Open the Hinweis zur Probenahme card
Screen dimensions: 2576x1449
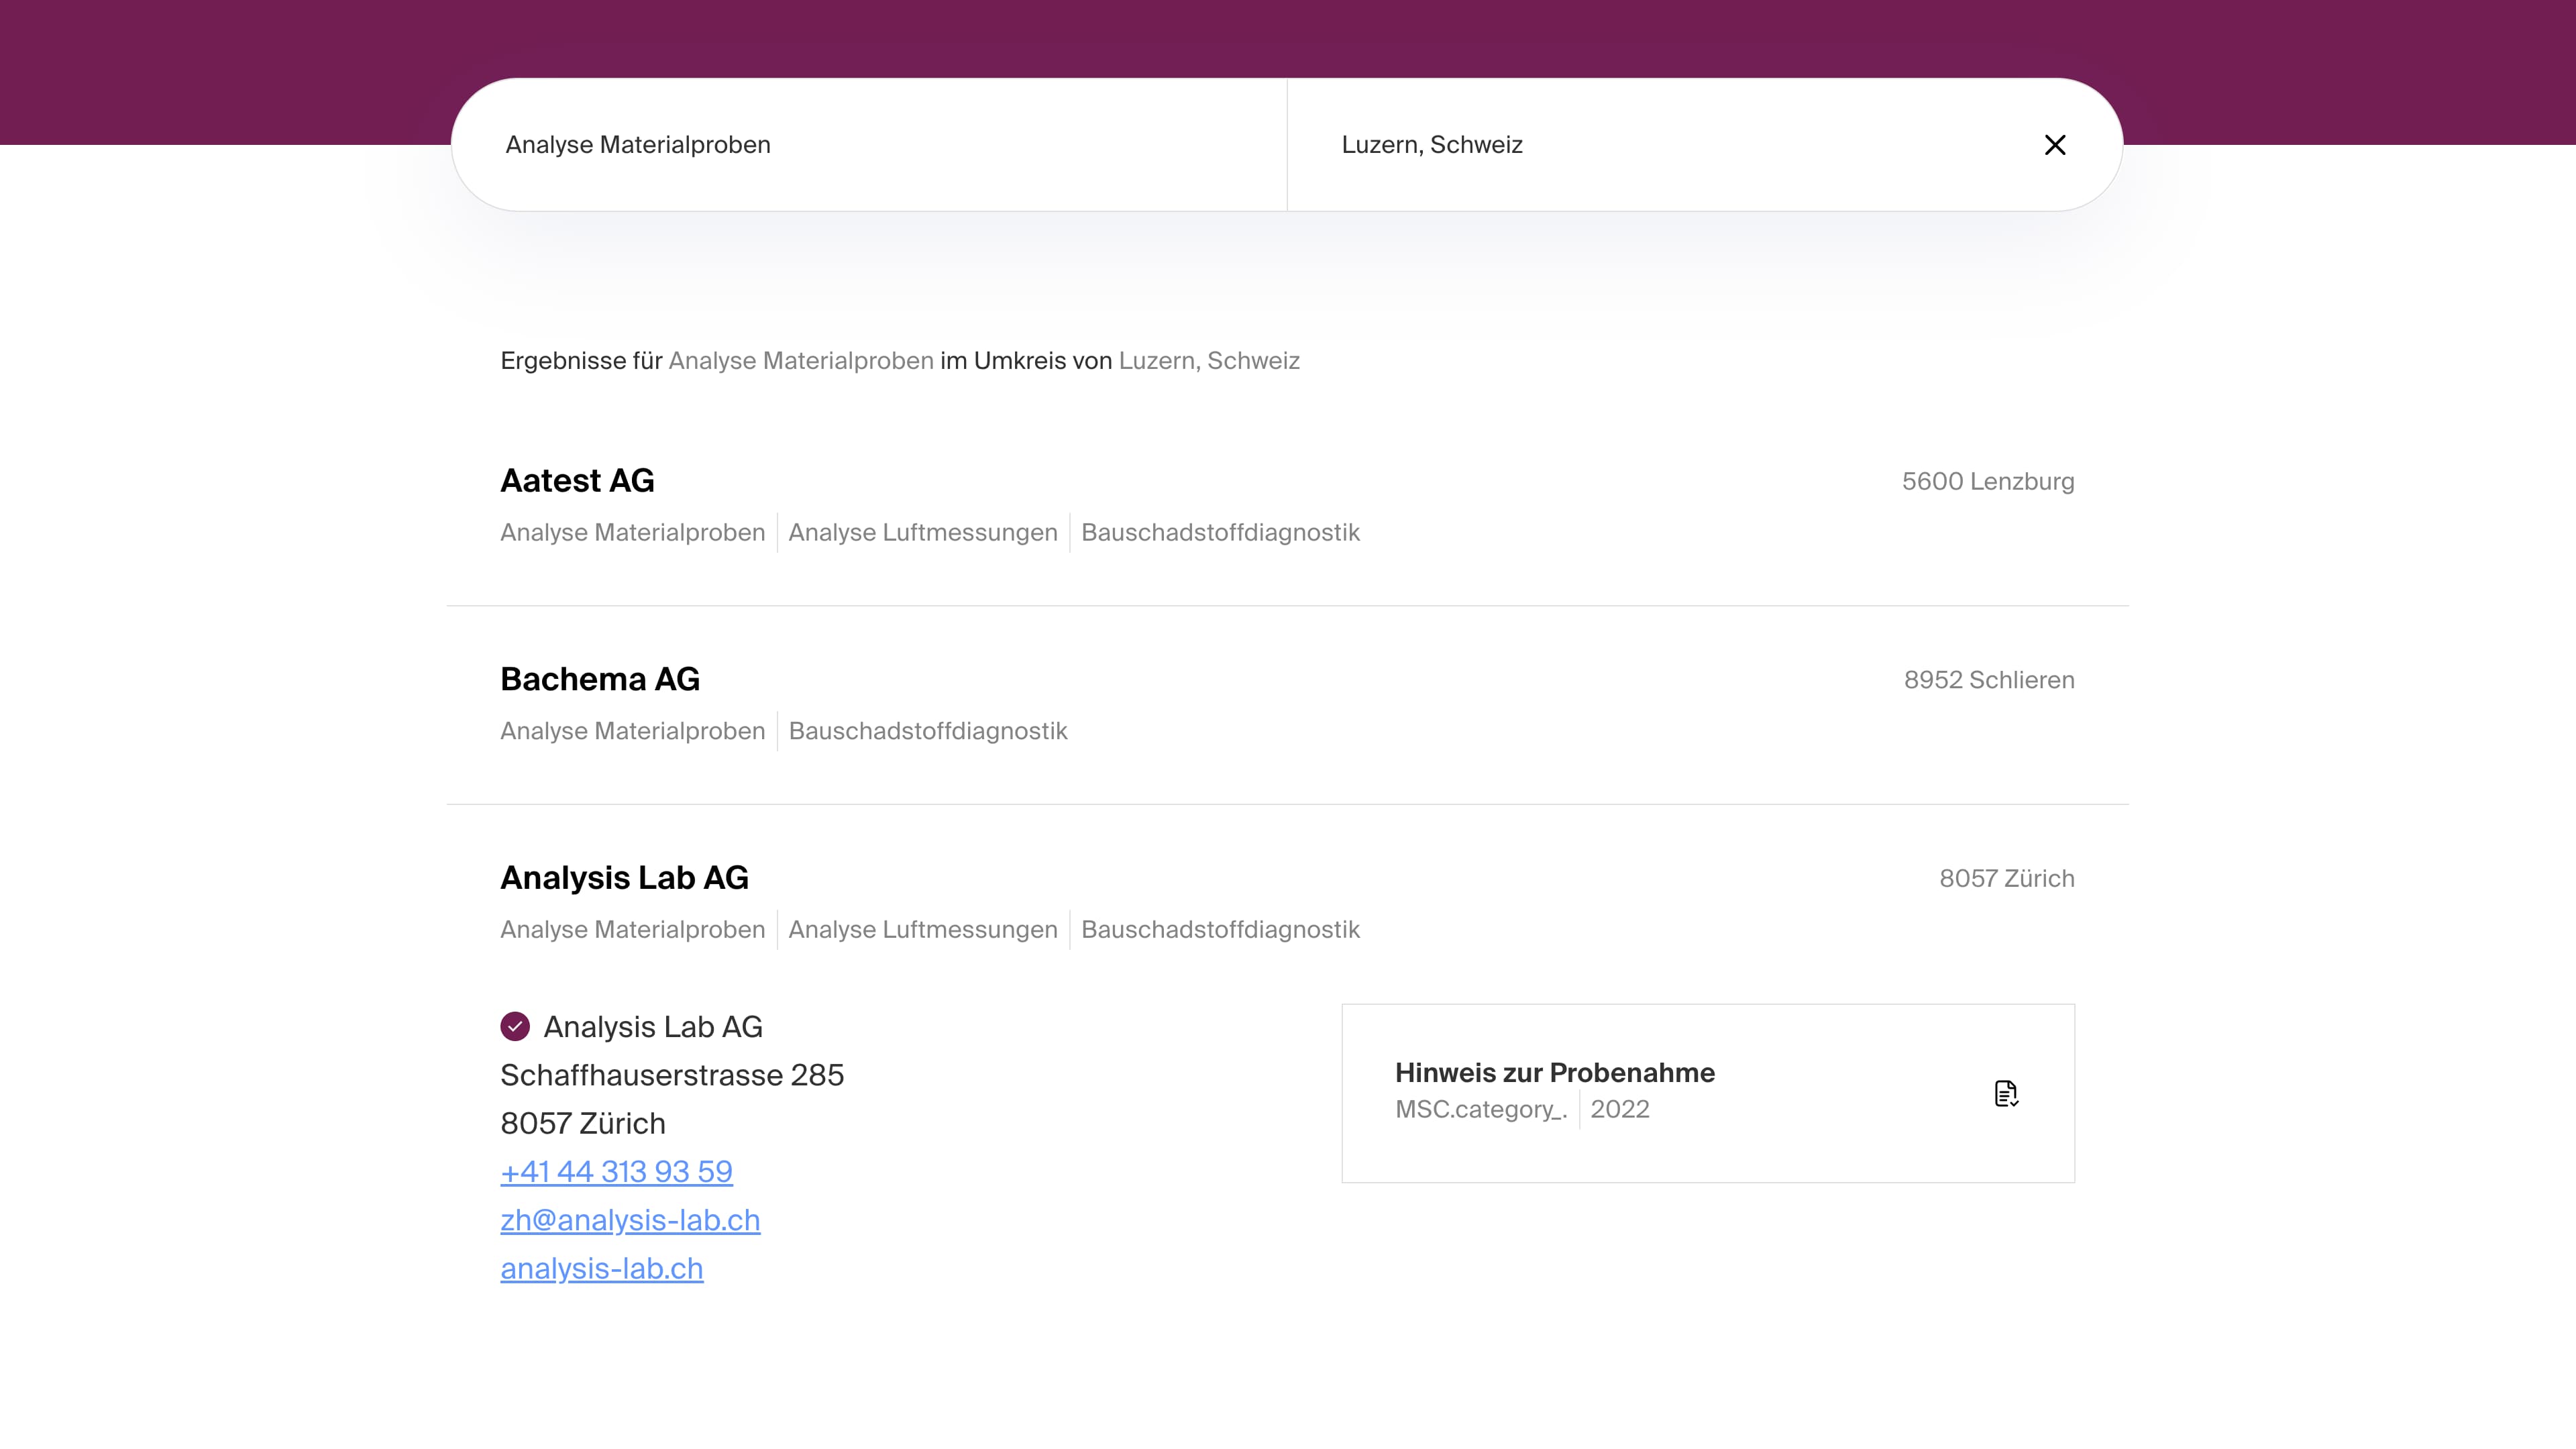click(1708, 1093)
